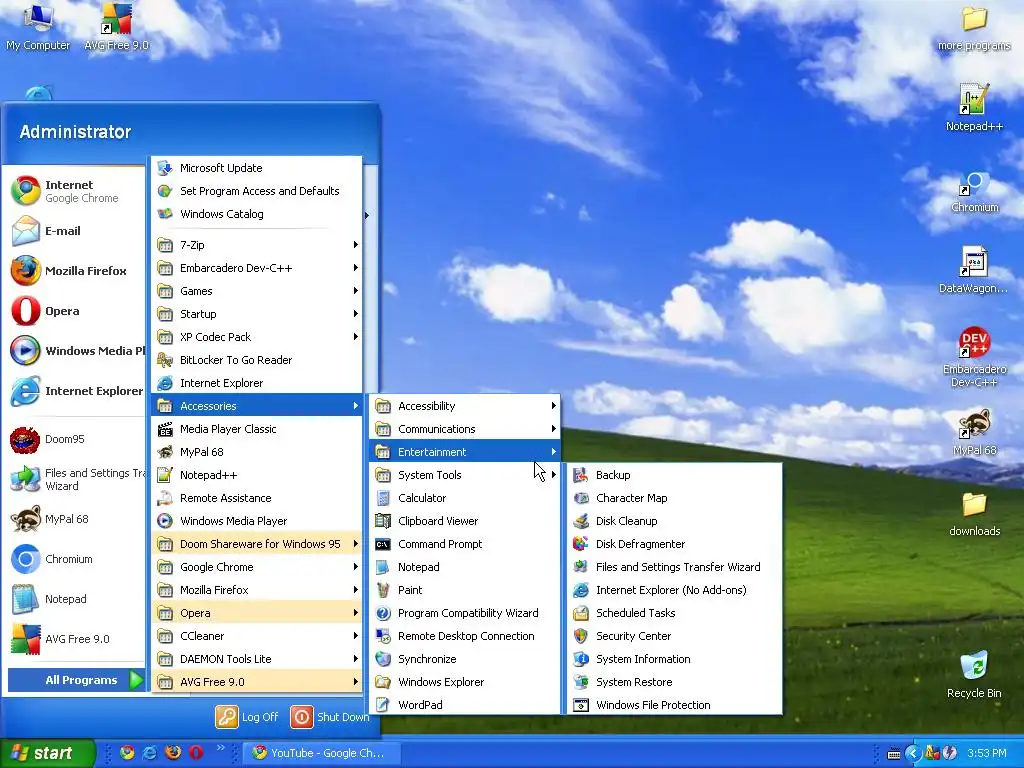Select Entertainment in Accessories menu
This screenshot has height=768, width=1024.
[465, 452]
